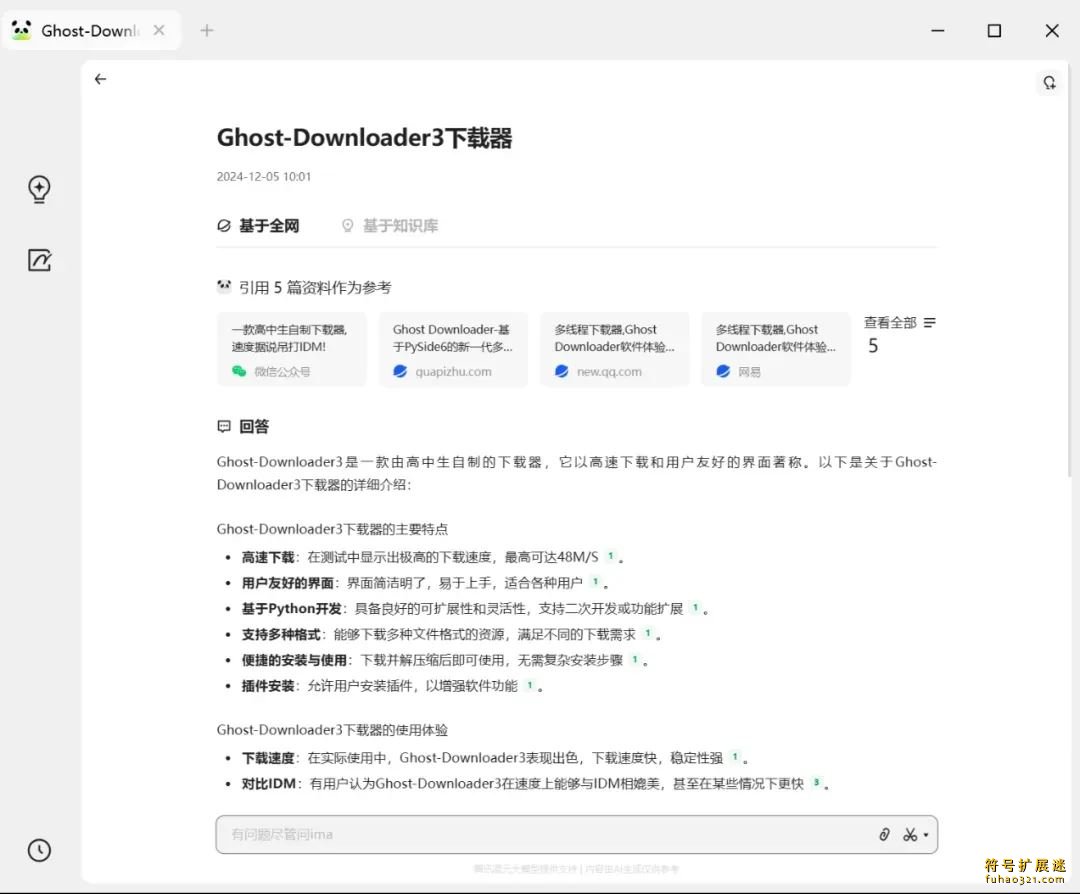This screenshot has height=894, width=1080.
Task: Open the quapizhu.com reference card
Action: tap(453, 349)
